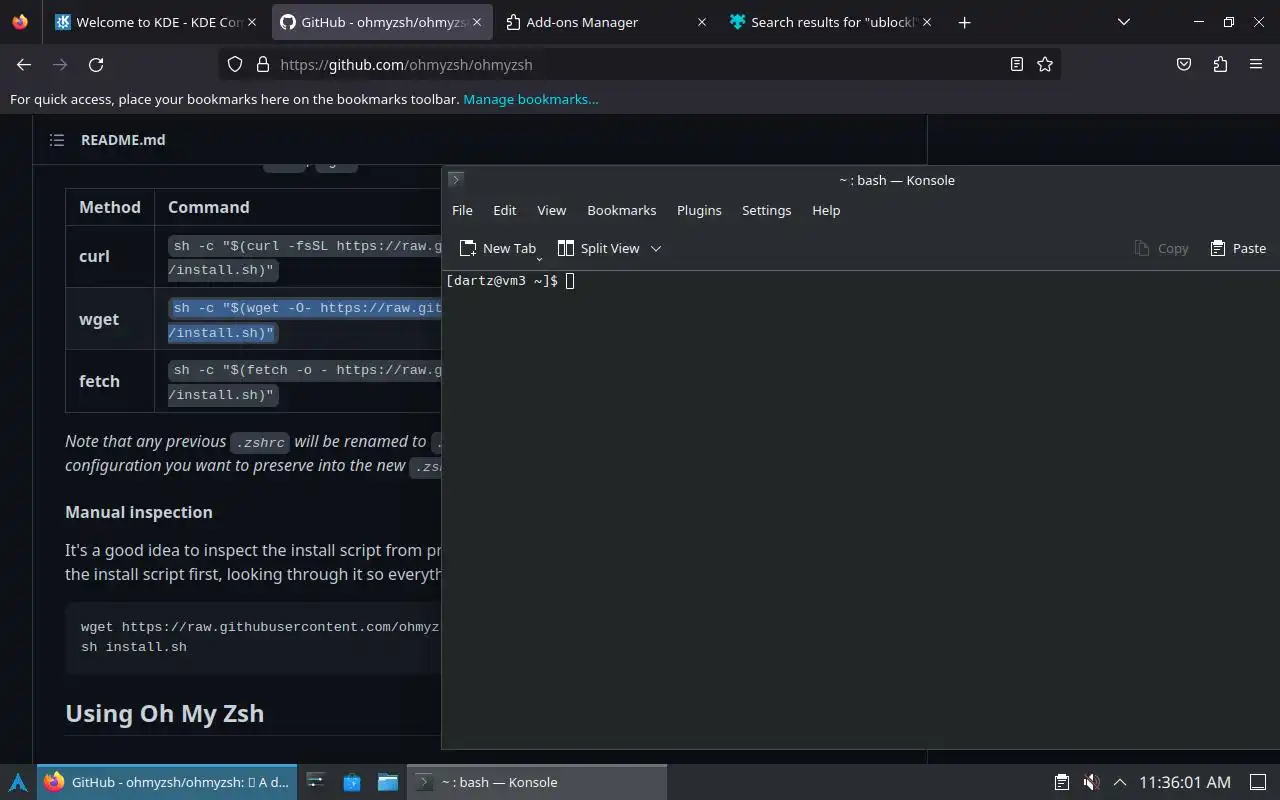Click the Manage bookmarks link
The height and width of the screenshot is (800, 1280).
tap(531, 99)
